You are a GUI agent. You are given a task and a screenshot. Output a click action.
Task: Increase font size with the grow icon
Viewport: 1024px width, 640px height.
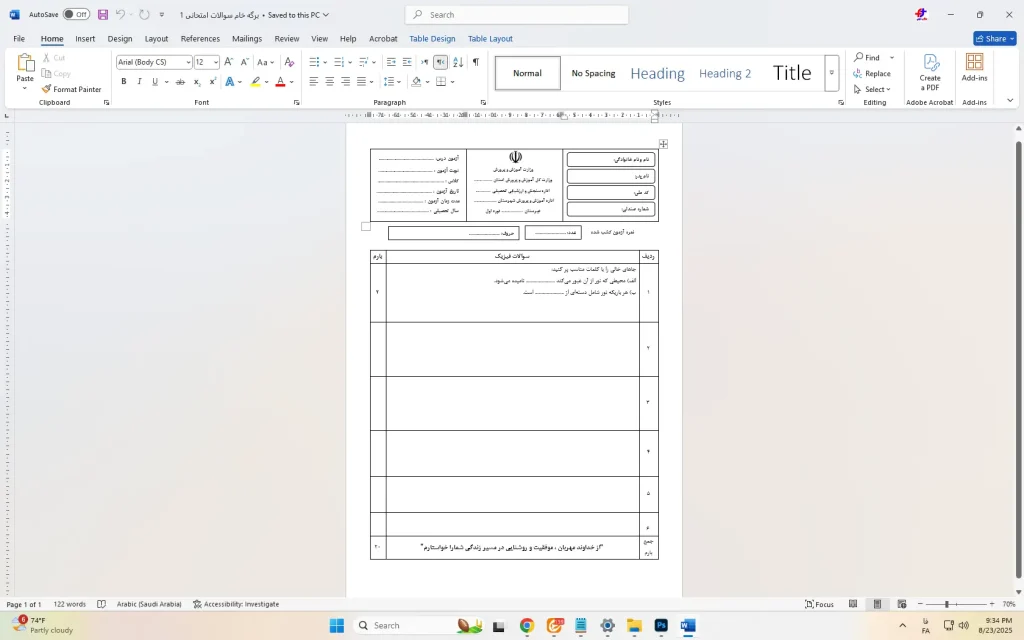click(229, 62)
